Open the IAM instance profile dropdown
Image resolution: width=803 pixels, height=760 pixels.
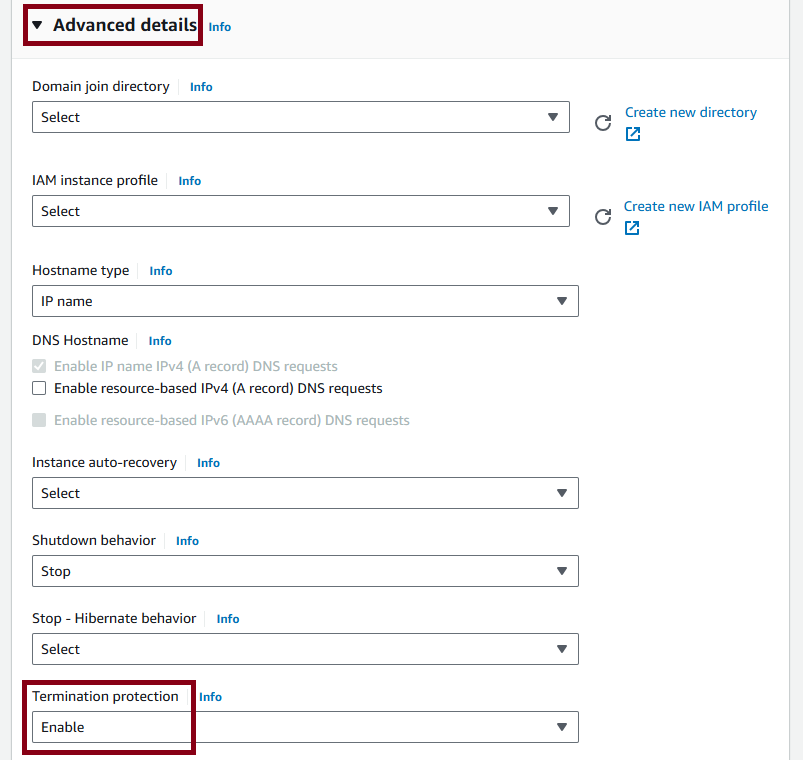pos(301,211)
